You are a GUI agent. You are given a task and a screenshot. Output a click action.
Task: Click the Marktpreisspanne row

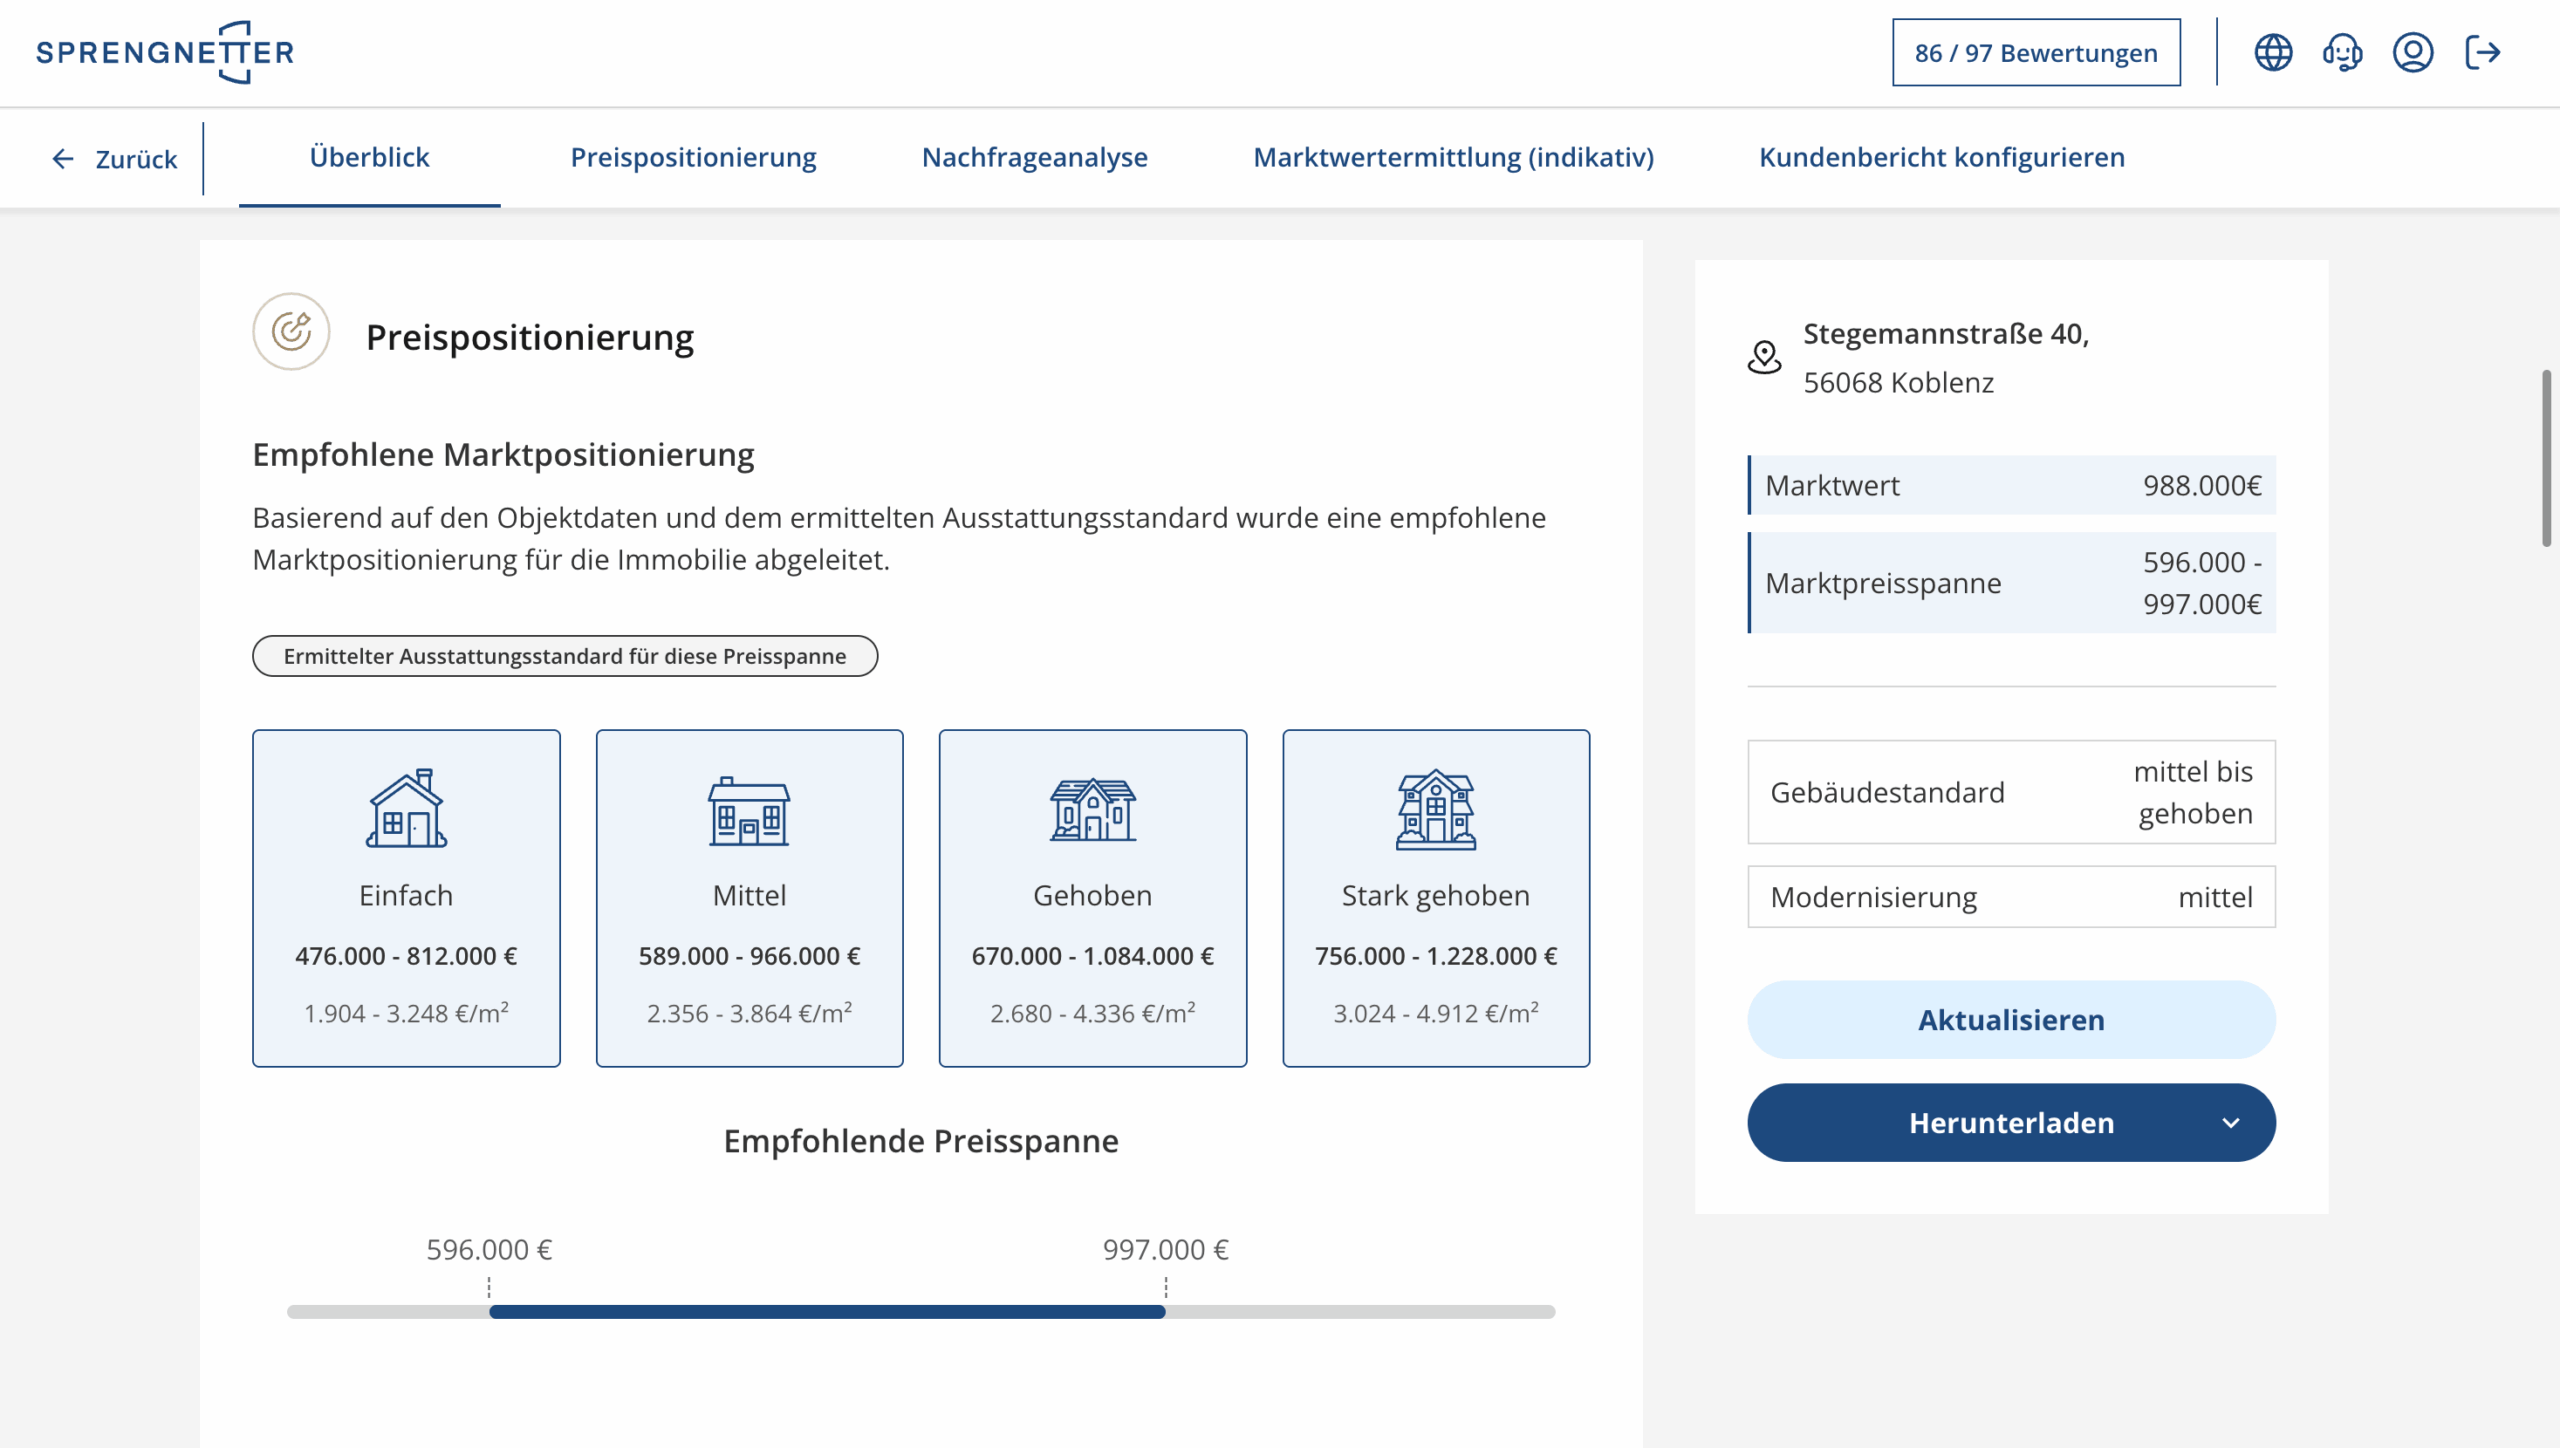point(2011,582)
